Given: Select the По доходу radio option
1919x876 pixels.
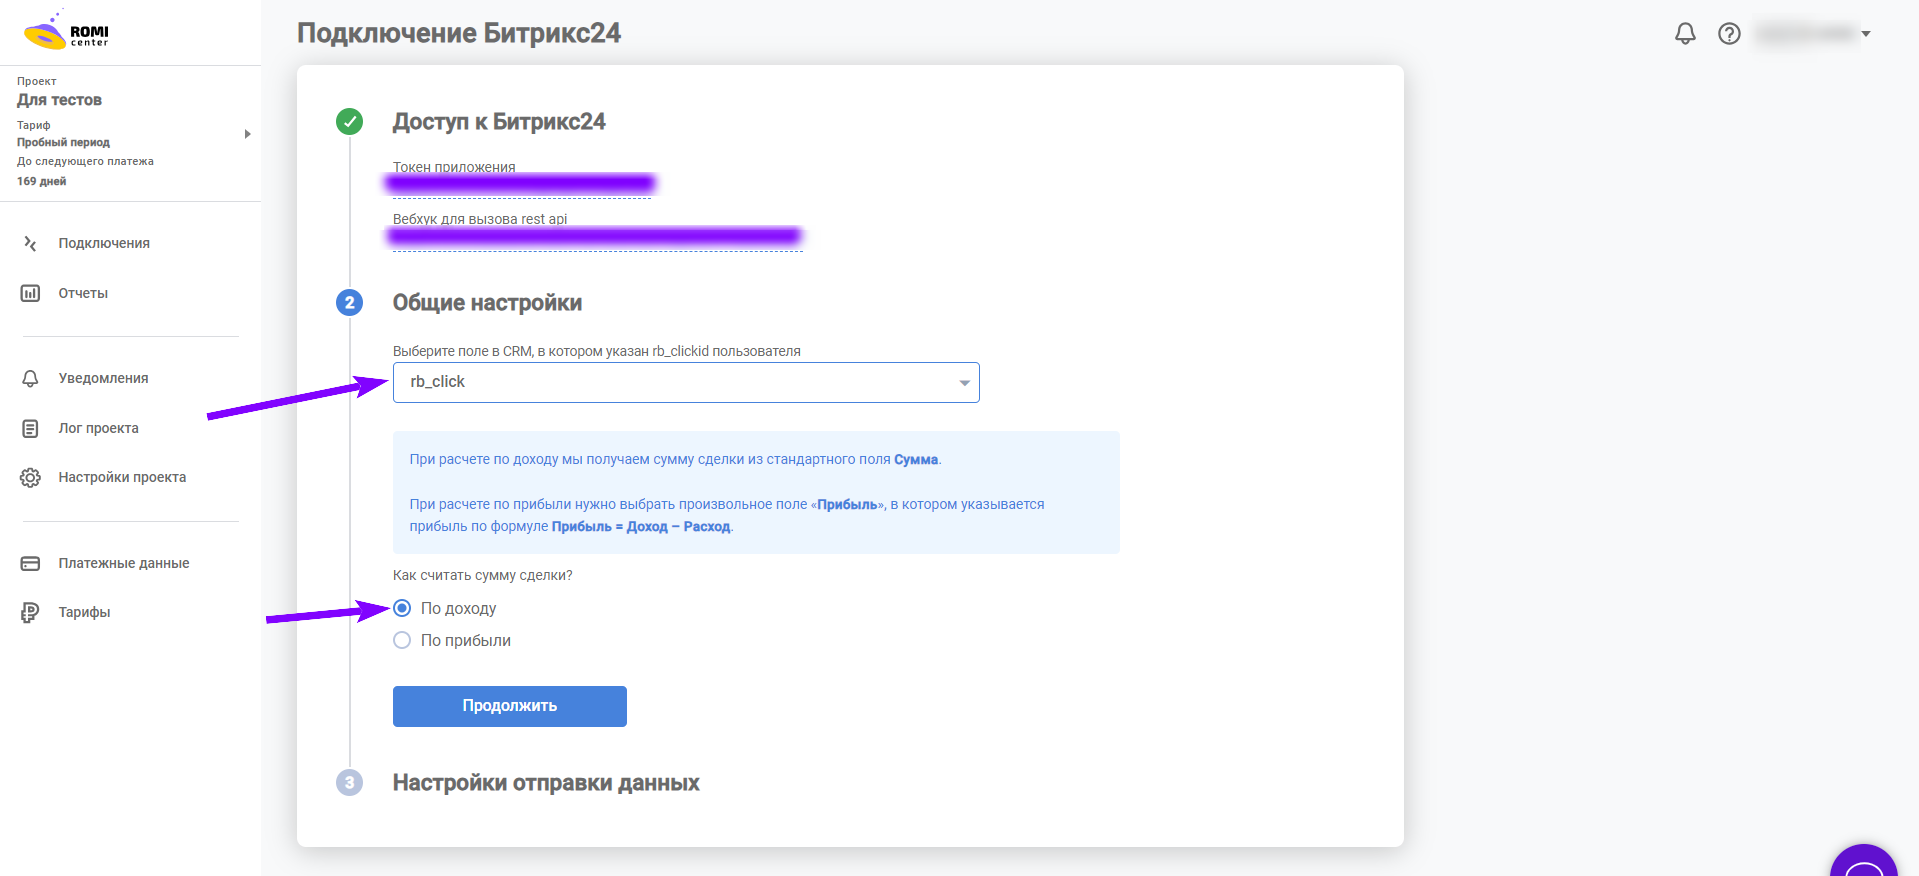Looking at the screenshot, I should 402,608.
